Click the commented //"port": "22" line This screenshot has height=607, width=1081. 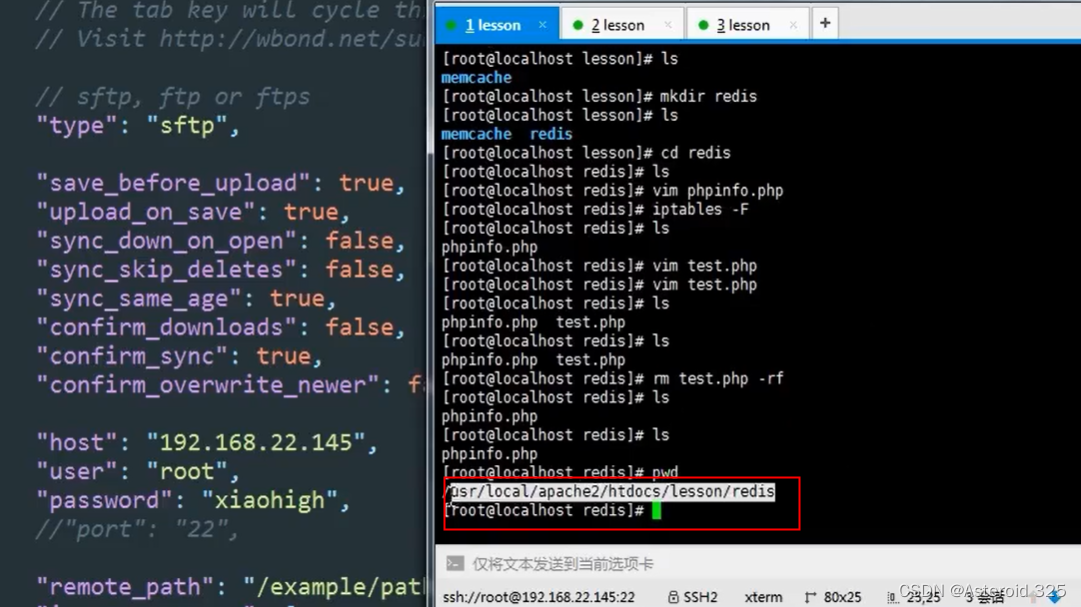point(137,529)
